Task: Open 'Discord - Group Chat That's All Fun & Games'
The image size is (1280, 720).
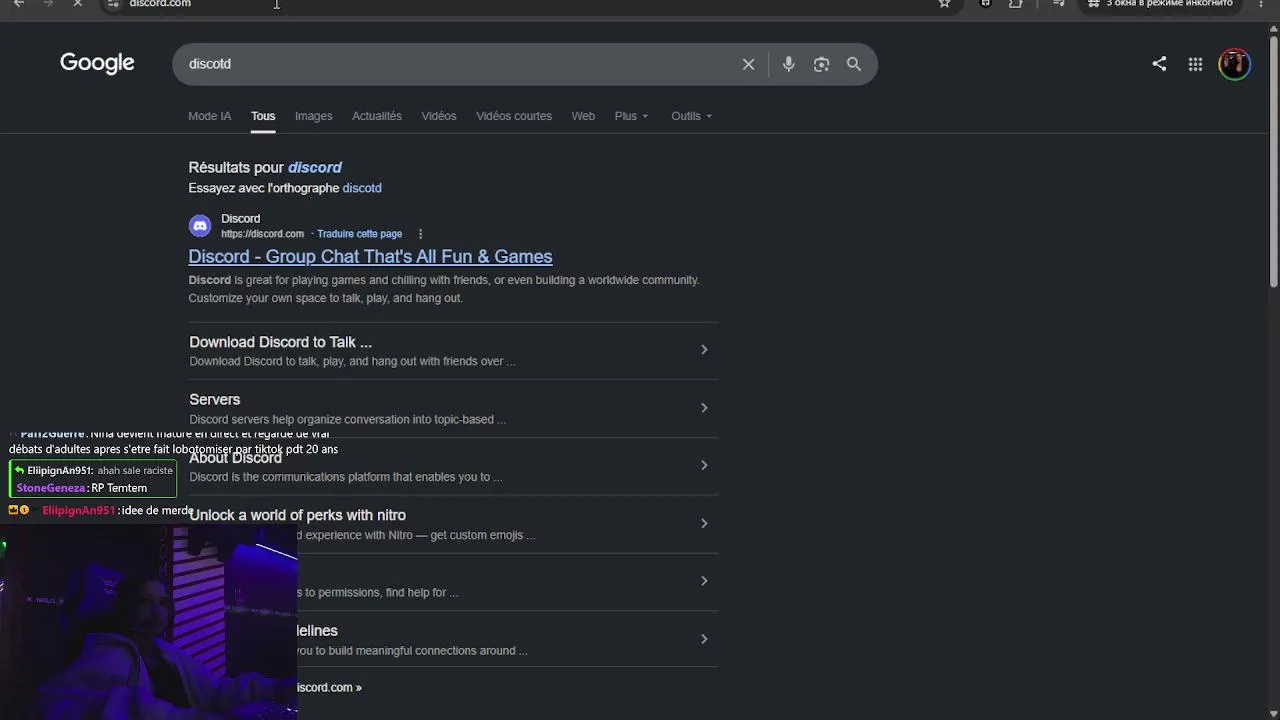Action: (370, 257)
